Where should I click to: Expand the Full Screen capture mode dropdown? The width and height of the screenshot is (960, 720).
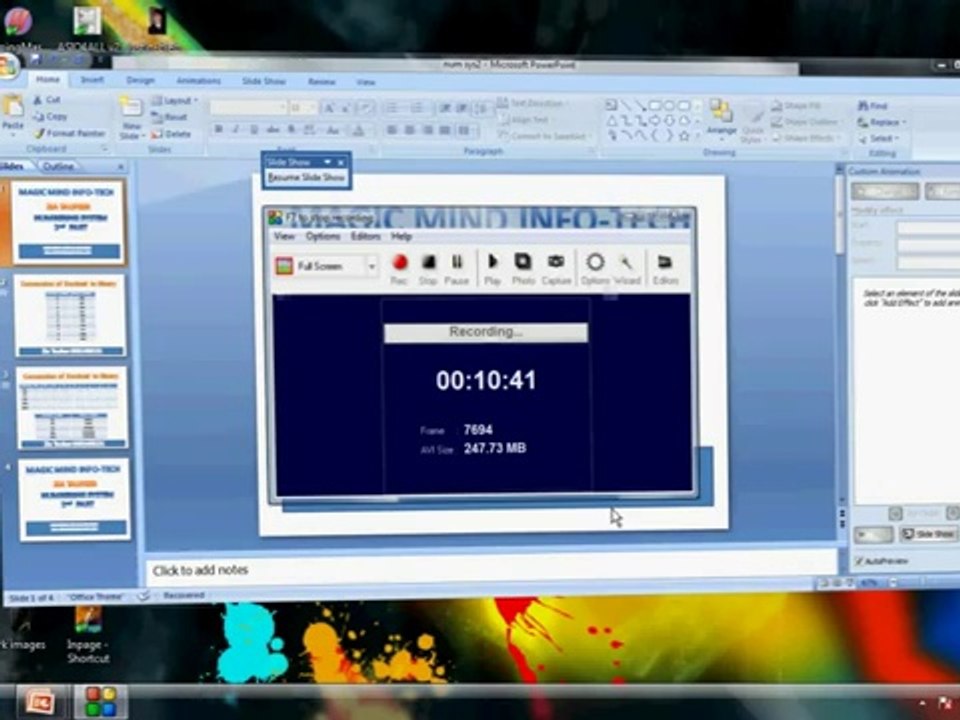(371, 266)
